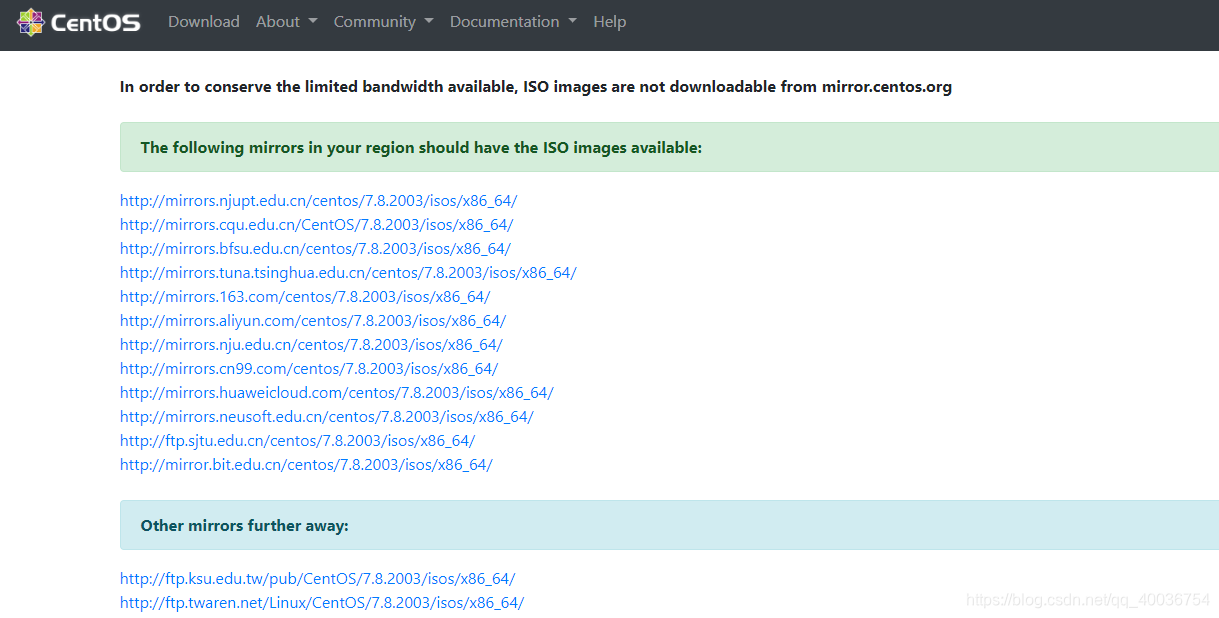The height and width of the screenshot is (618, 1219).
Task: Open the mirrors.163.com mirror link
Action: pos(305,297)
